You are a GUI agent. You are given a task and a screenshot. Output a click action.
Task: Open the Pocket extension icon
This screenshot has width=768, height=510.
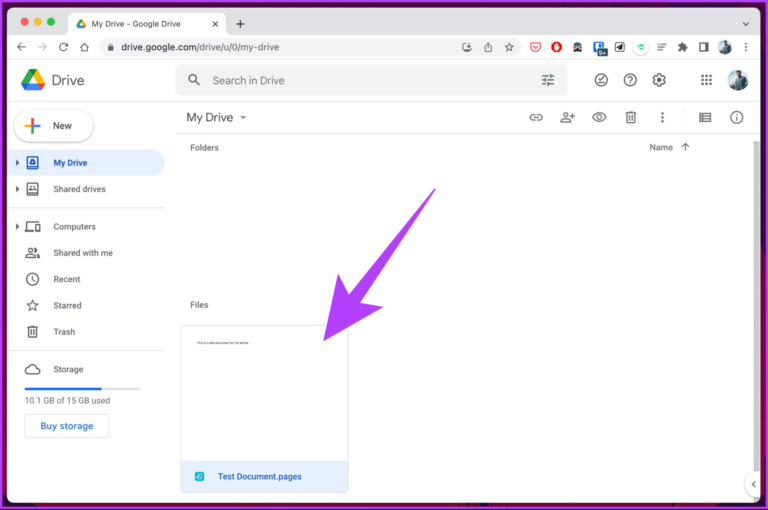tap(535, 47)
